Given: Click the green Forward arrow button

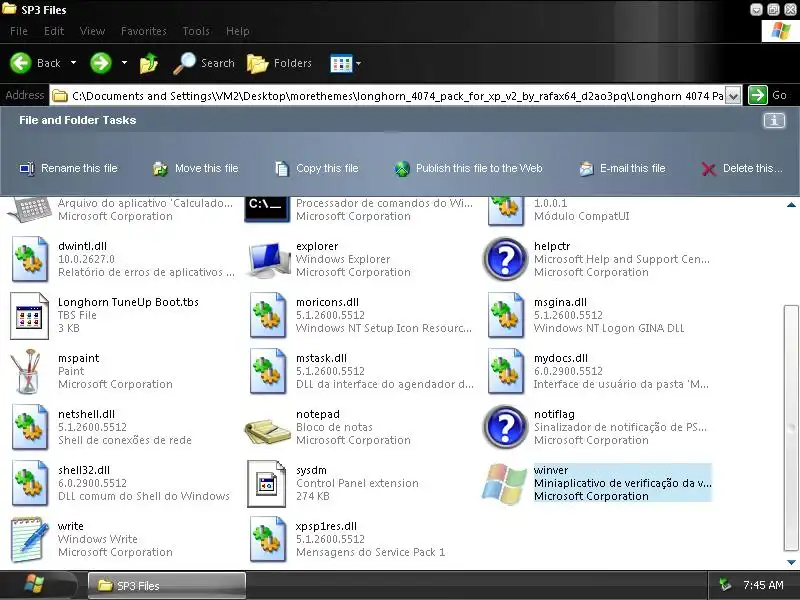Looking at the screenshot, I should [101, 63].
